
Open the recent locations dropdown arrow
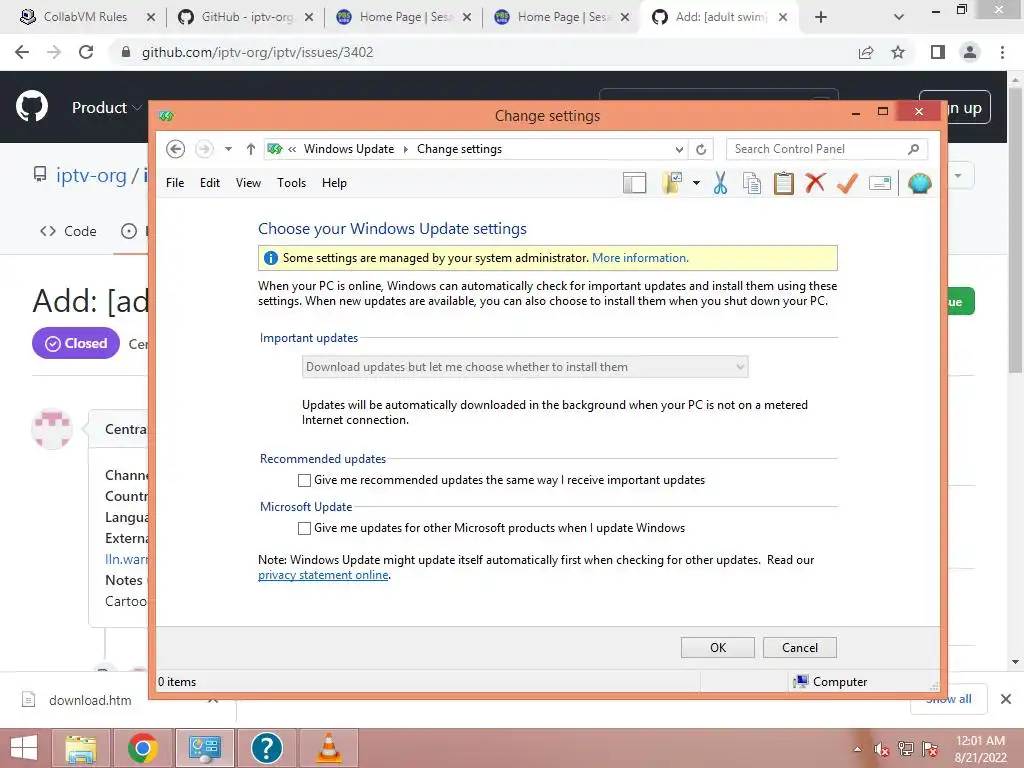pyautogui.click(x=228, y=149)
